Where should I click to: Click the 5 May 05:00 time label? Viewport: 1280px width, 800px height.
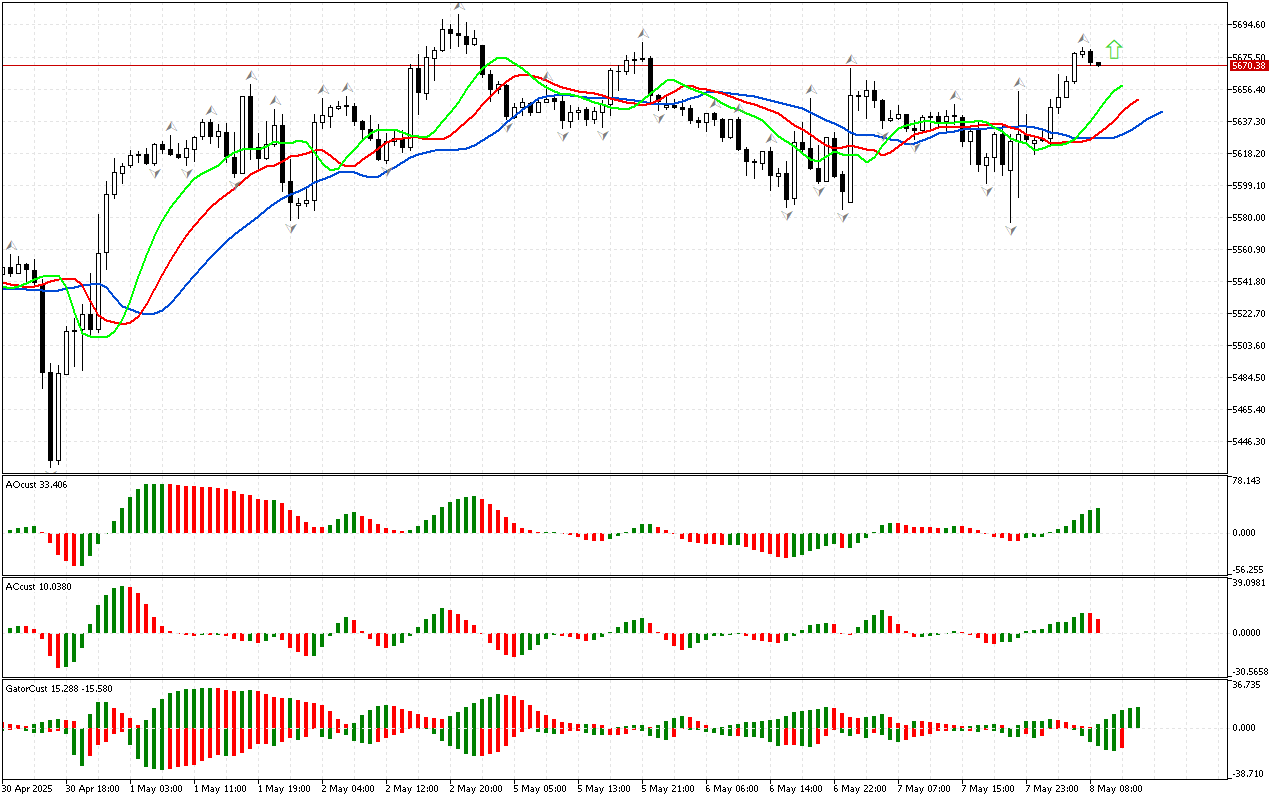[540, 788]
